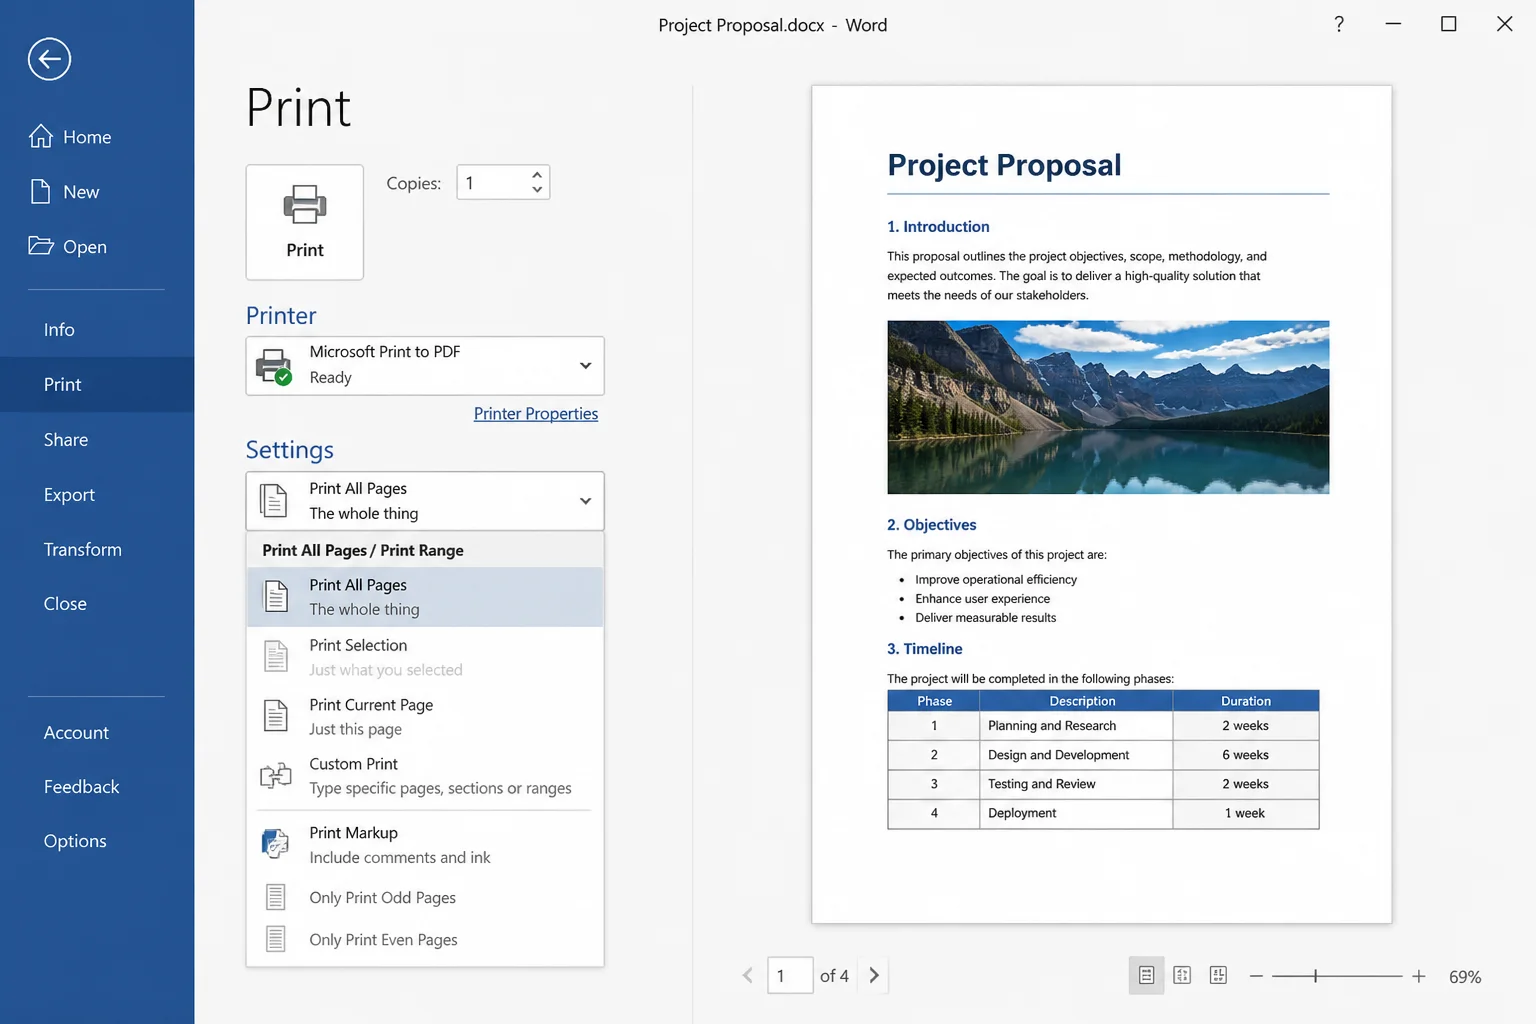Image resolution: width=1536 pixels, height=1024 pixels.
Task: Open the printer selection dropdown
Action: tap(585, 366)
